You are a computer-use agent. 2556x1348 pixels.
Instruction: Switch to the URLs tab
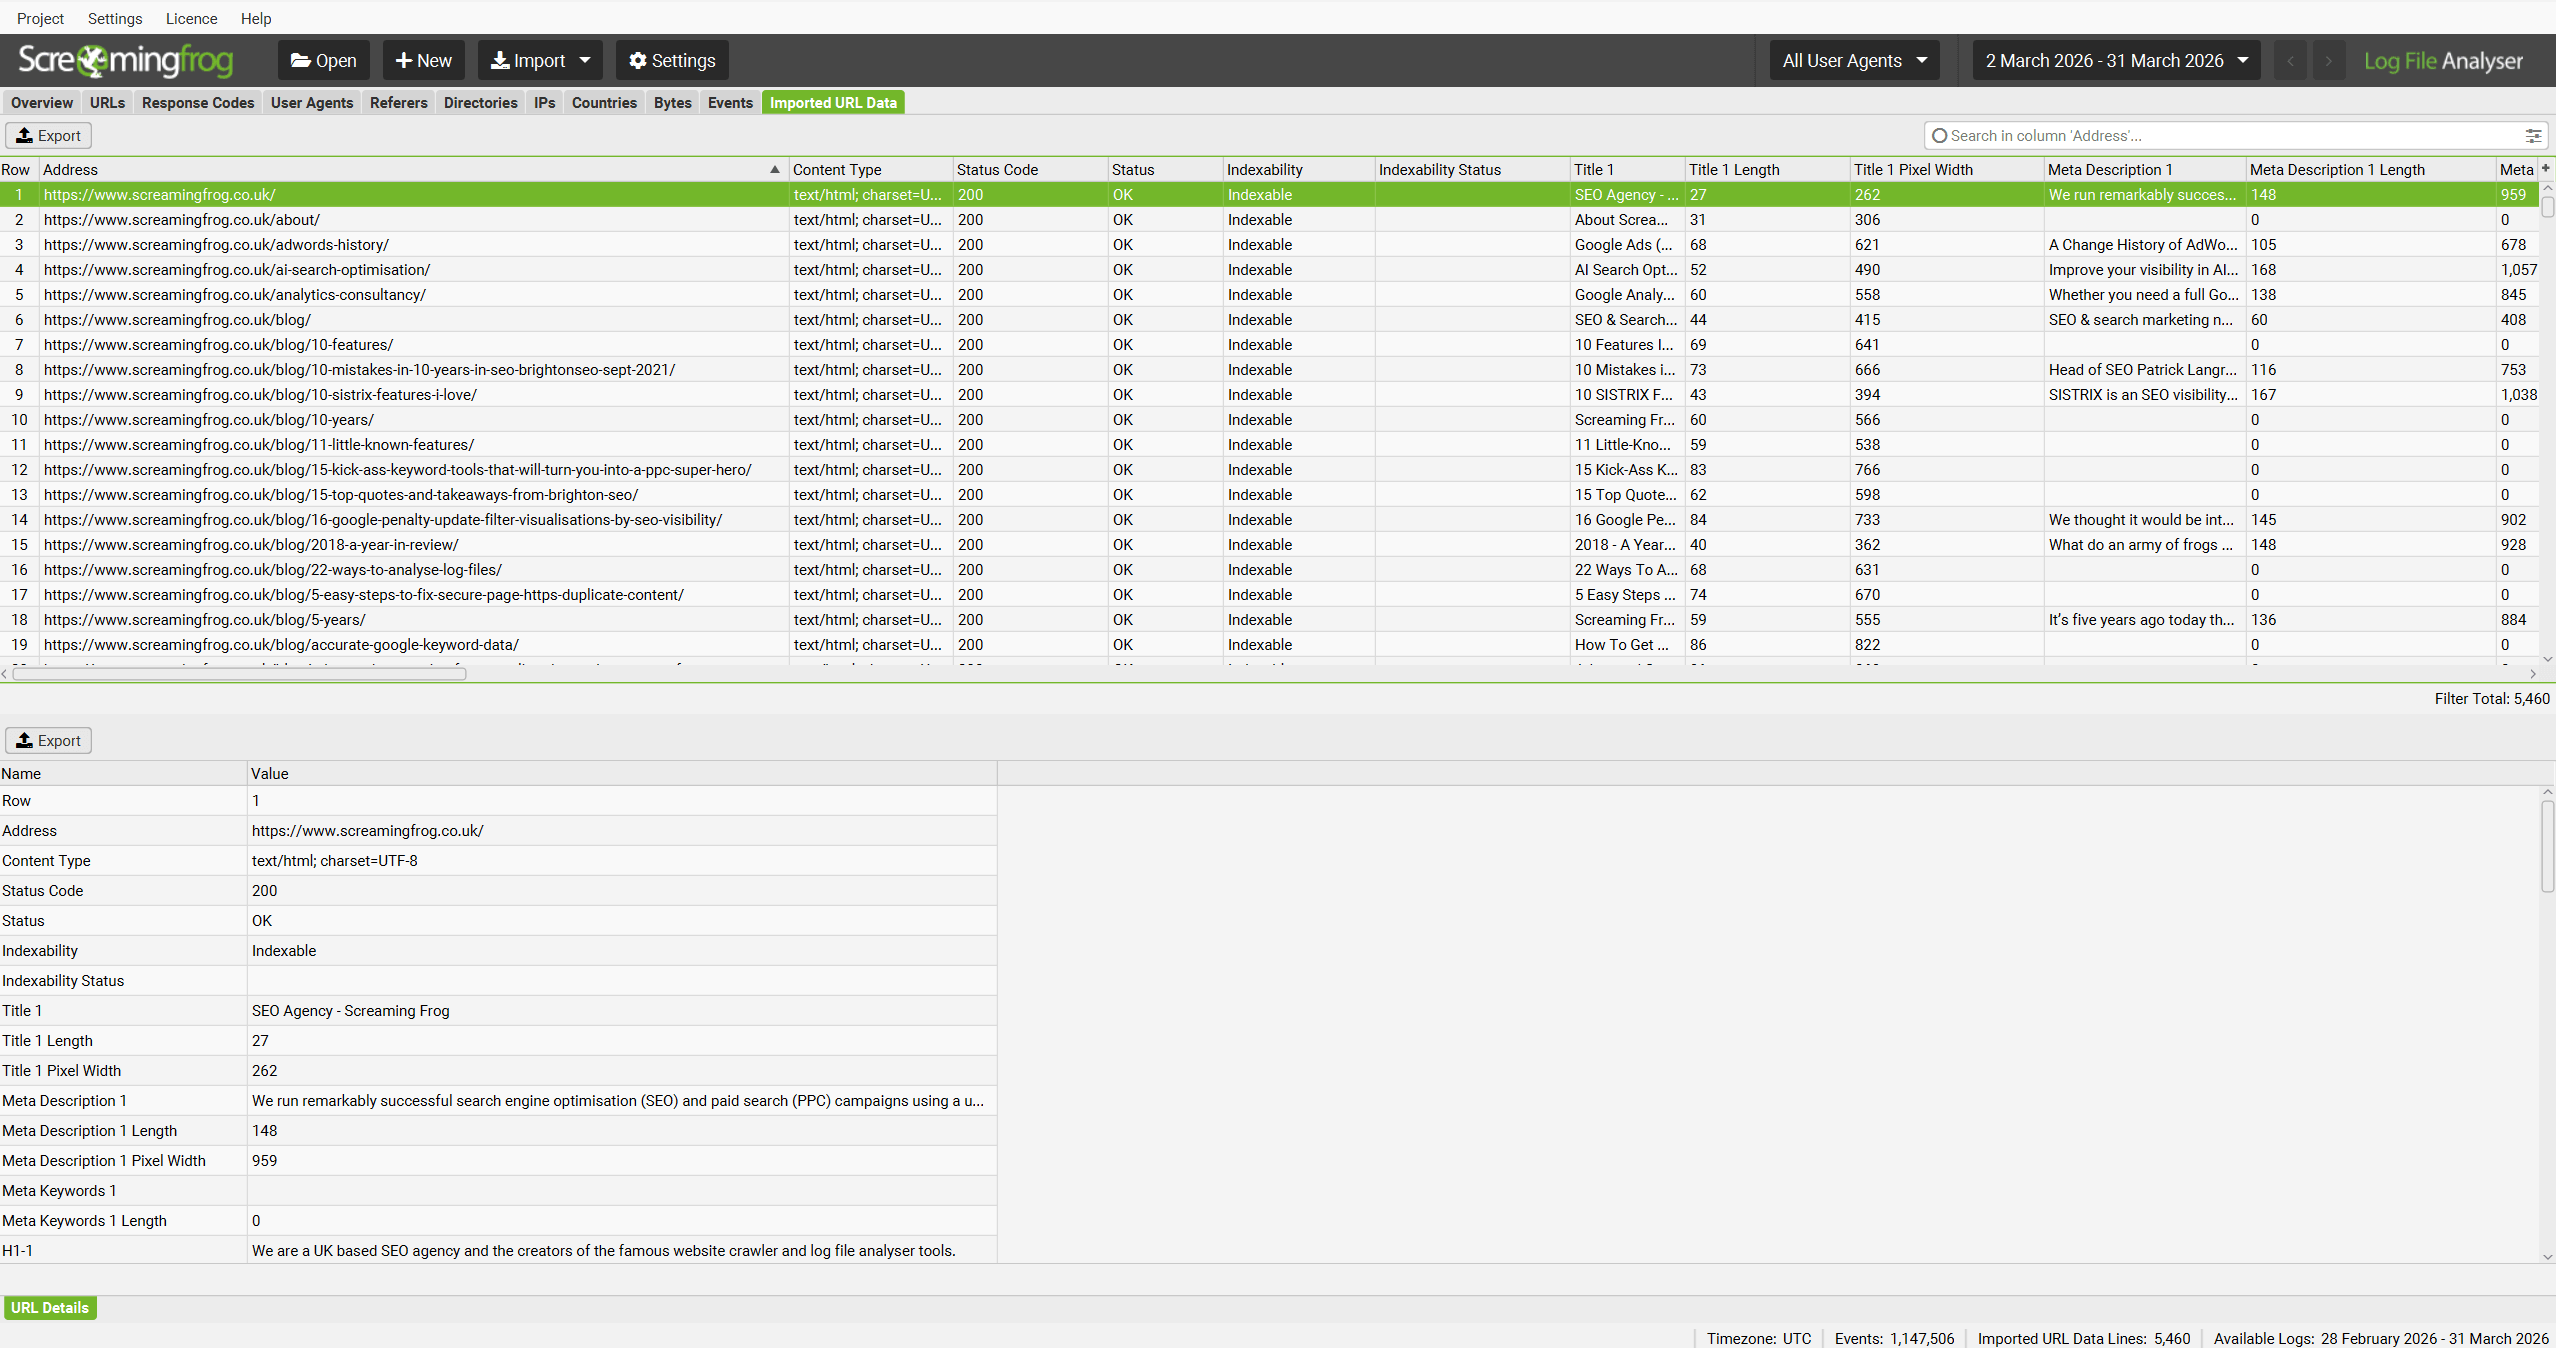pos(107,102)
